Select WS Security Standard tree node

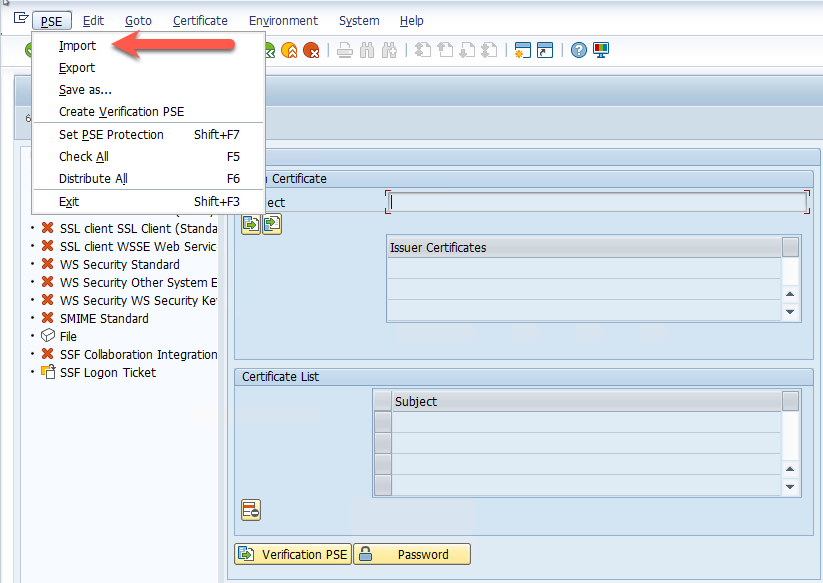click(119, 264)
